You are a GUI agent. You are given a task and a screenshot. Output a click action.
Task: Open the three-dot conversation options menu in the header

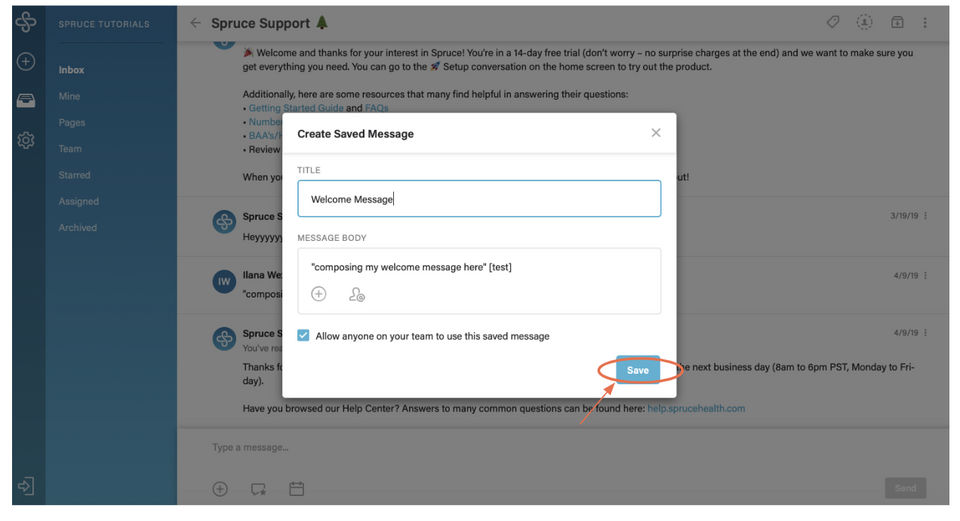coord(925,23)
